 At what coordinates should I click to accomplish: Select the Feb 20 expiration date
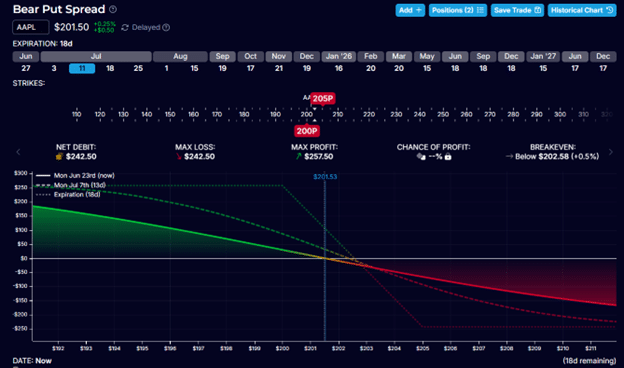(x=370, y=68)
